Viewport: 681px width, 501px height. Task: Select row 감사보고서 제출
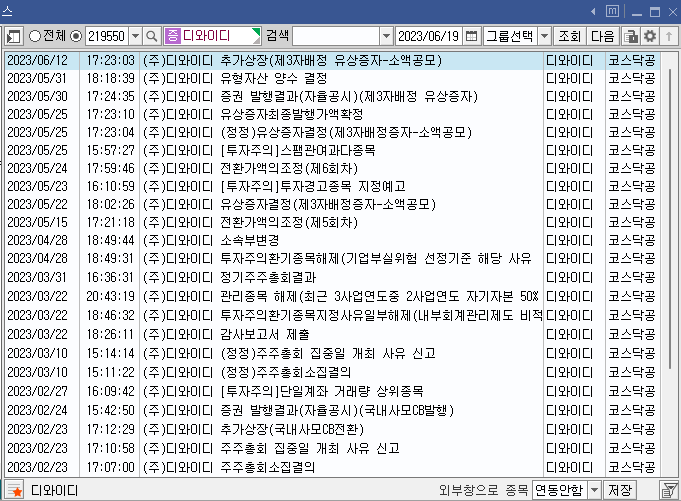pyautogui.click(x=333, y=334)
